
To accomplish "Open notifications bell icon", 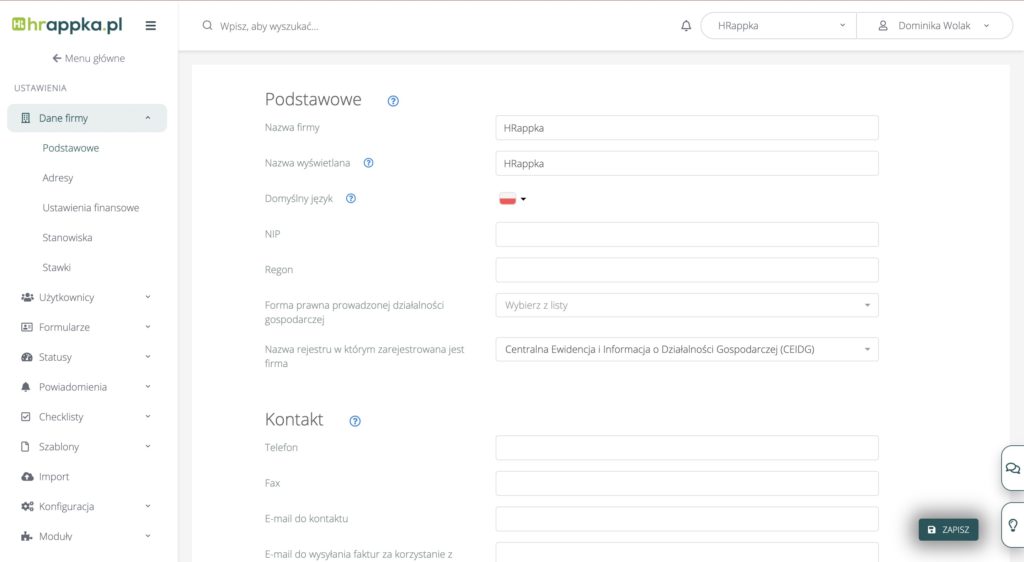I will pyautogui.click(x=686, y=26).
